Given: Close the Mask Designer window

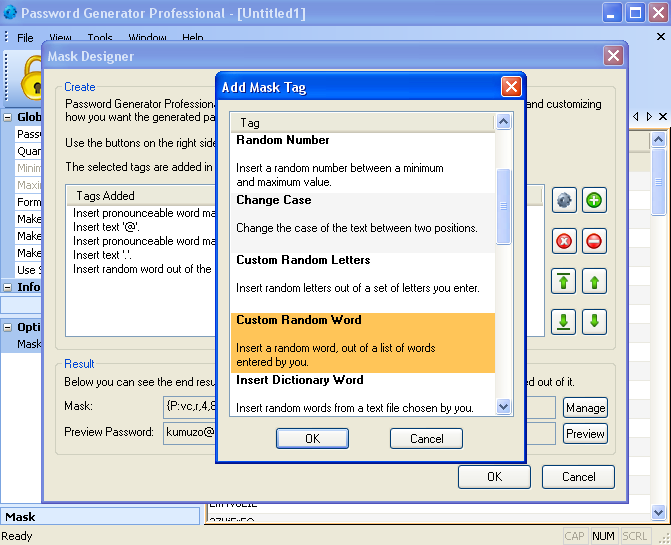Looking at the screenshot, I should (613, 56).
